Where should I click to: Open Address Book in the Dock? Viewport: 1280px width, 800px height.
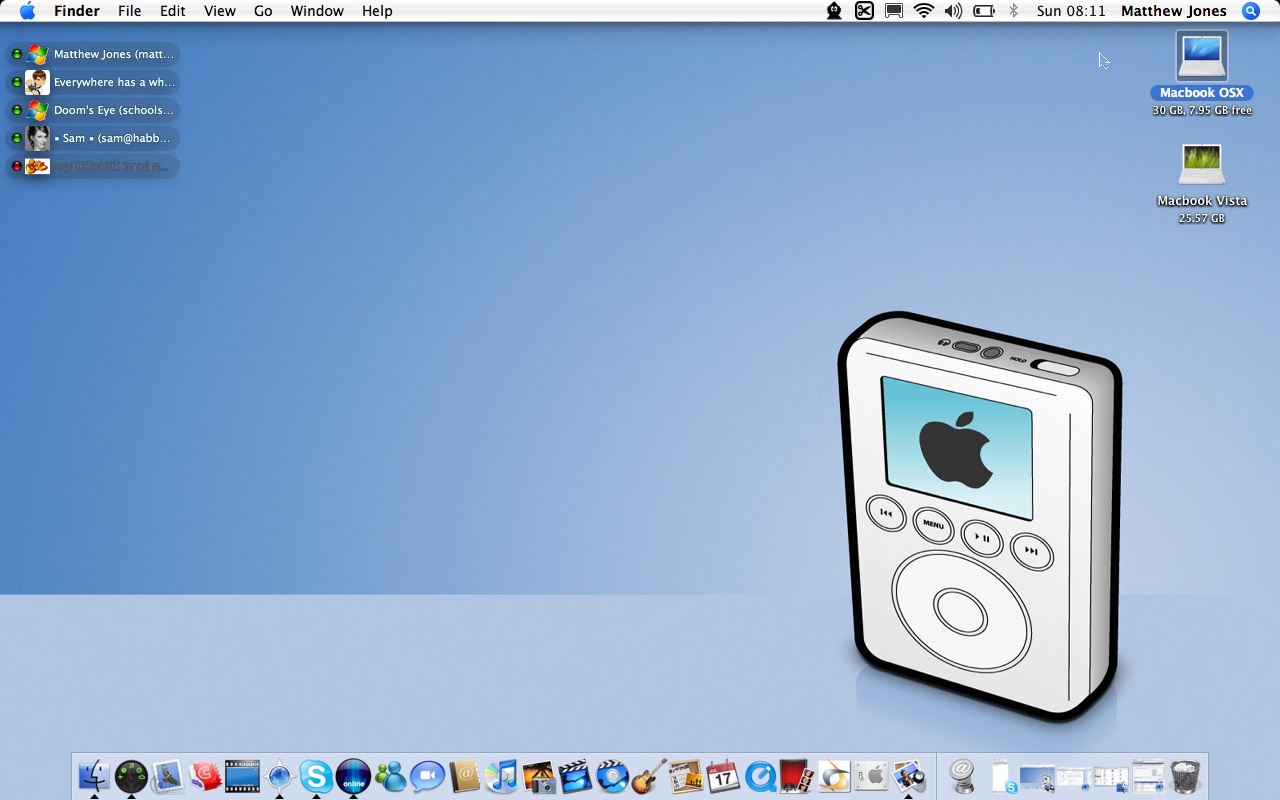click(464, 776)
